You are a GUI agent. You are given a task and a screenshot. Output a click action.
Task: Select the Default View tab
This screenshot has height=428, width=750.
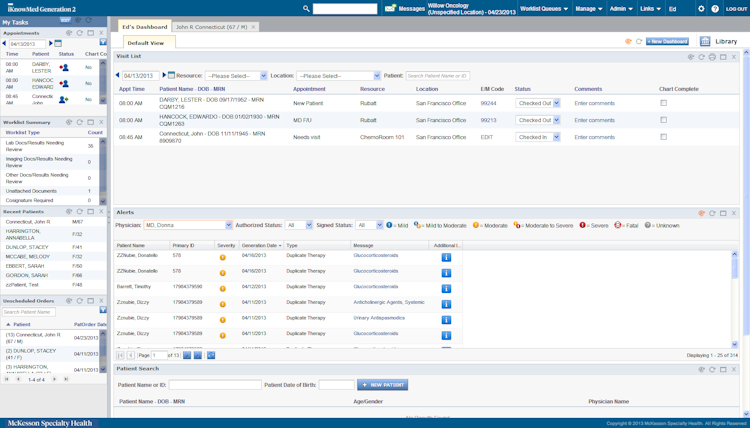149,43
